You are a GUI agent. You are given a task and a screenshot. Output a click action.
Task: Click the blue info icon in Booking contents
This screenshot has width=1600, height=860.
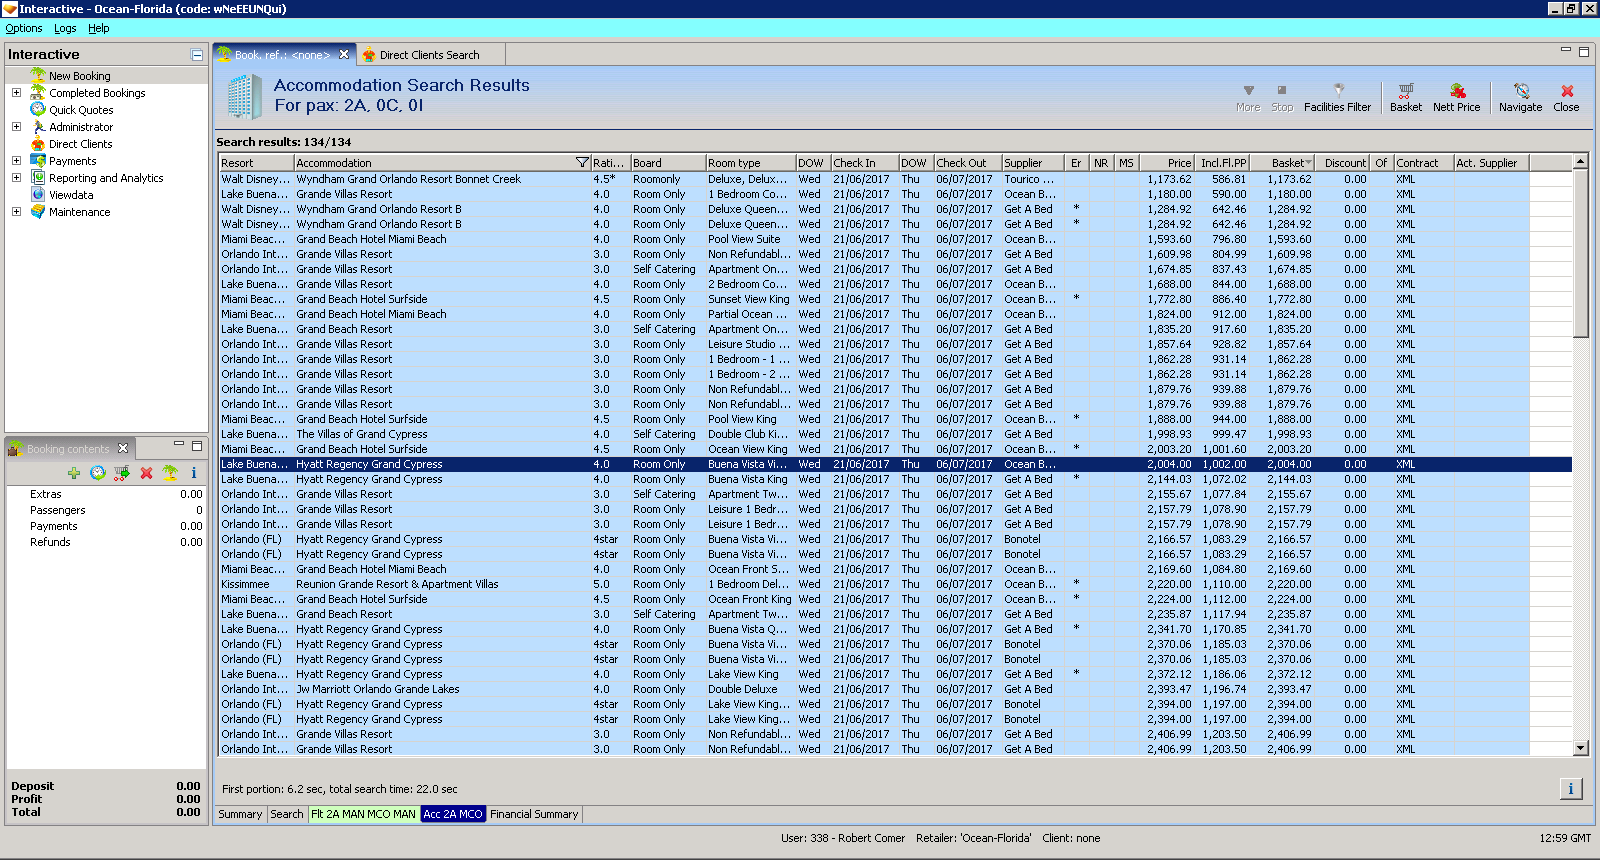[194, 473]
